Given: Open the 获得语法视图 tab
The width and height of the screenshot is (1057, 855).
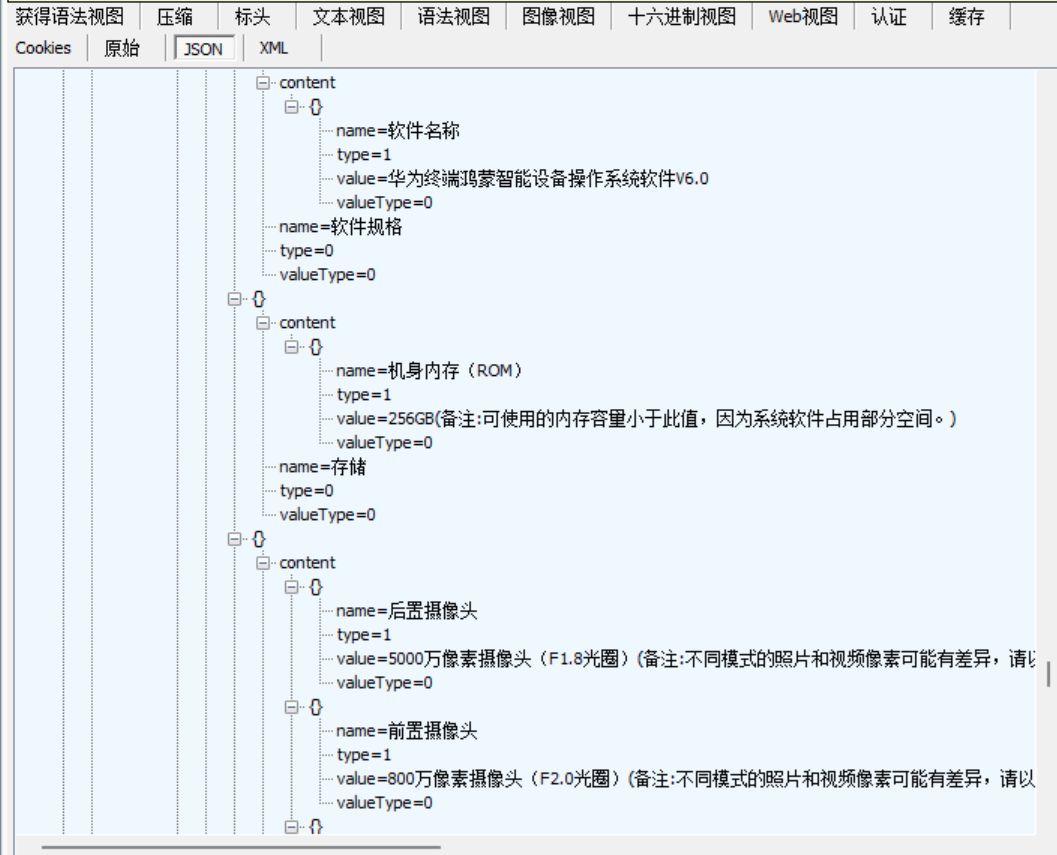Looking at the screenshot, I should [x=69, y=16].
